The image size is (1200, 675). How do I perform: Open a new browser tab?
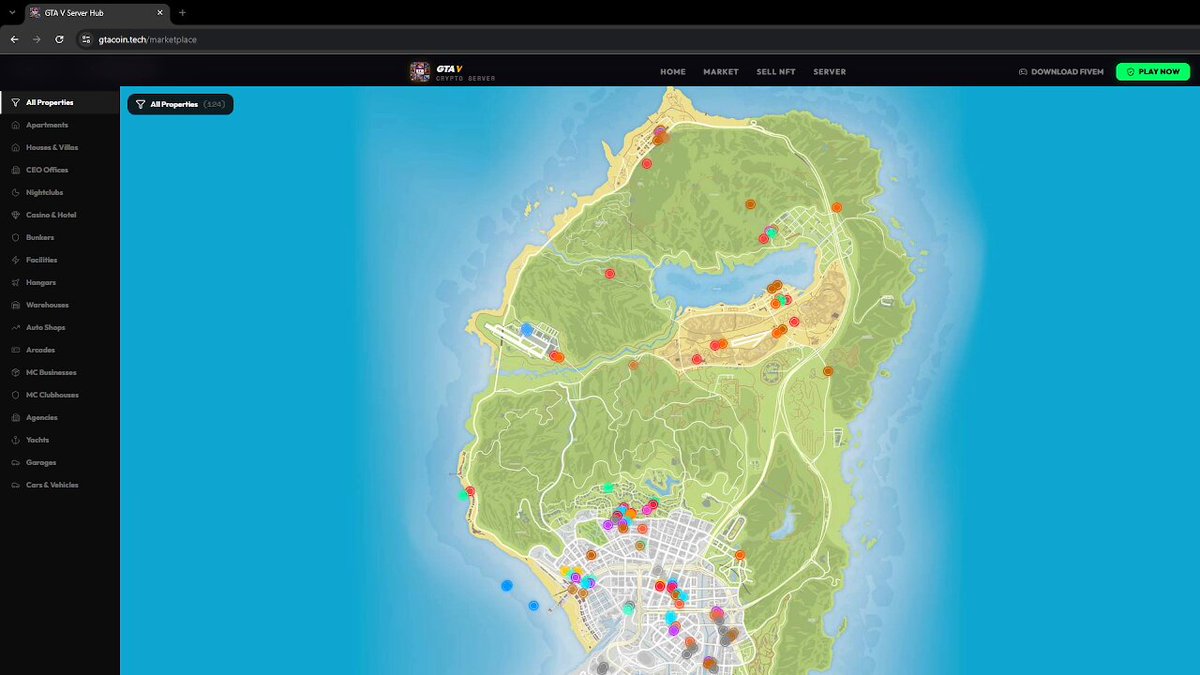[x=182, y=13]
